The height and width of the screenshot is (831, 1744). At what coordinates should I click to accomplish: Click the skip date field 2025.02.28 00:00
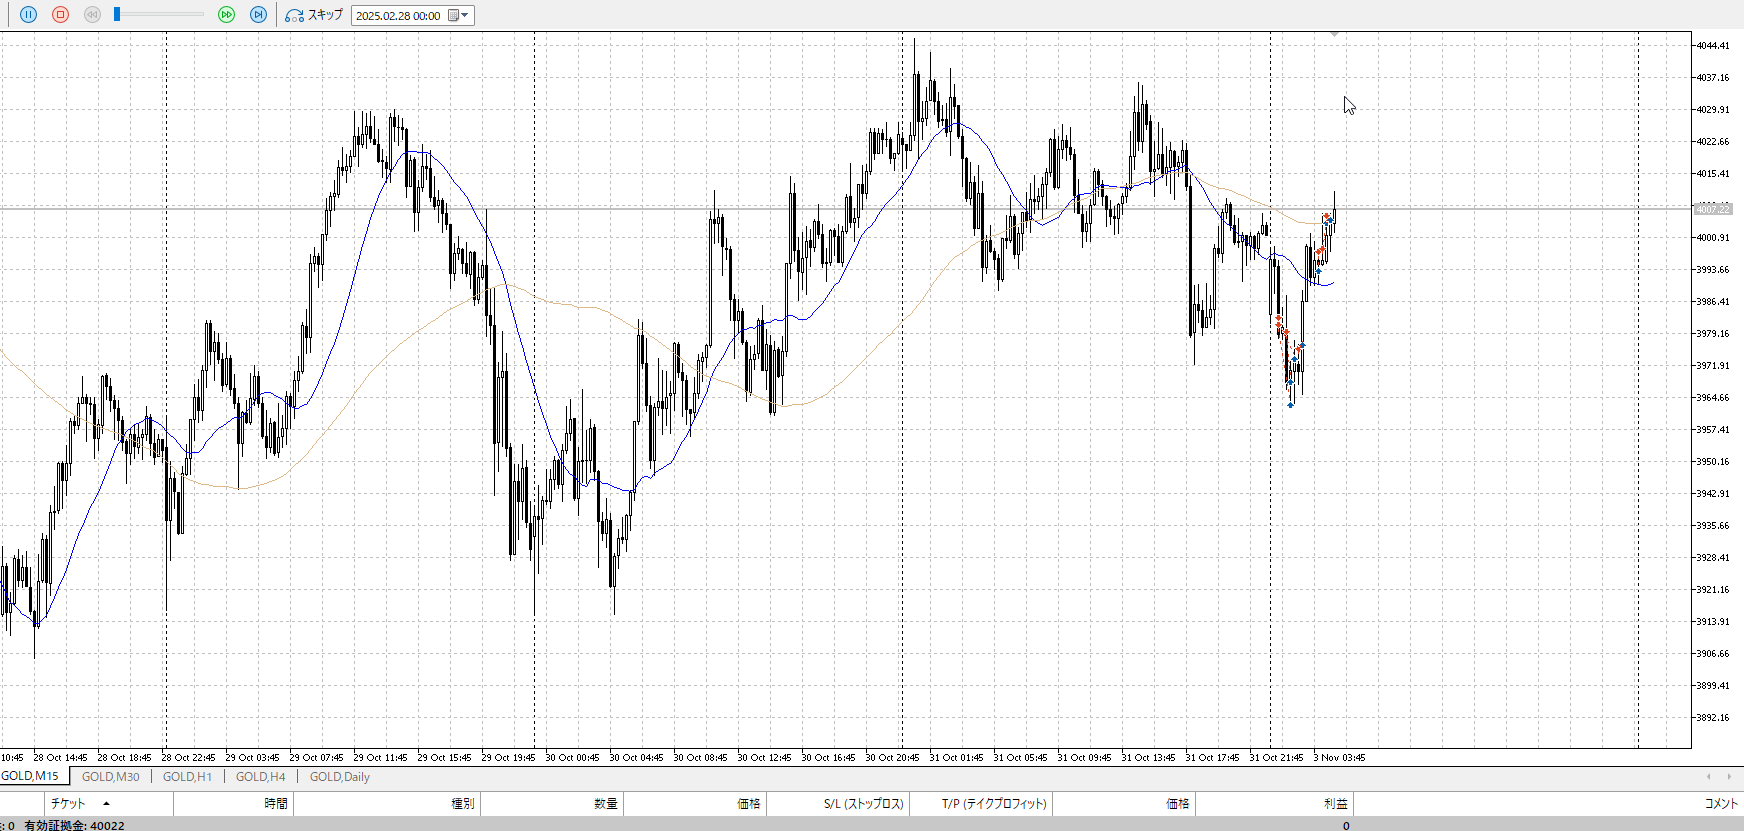[x=398, y=16]
